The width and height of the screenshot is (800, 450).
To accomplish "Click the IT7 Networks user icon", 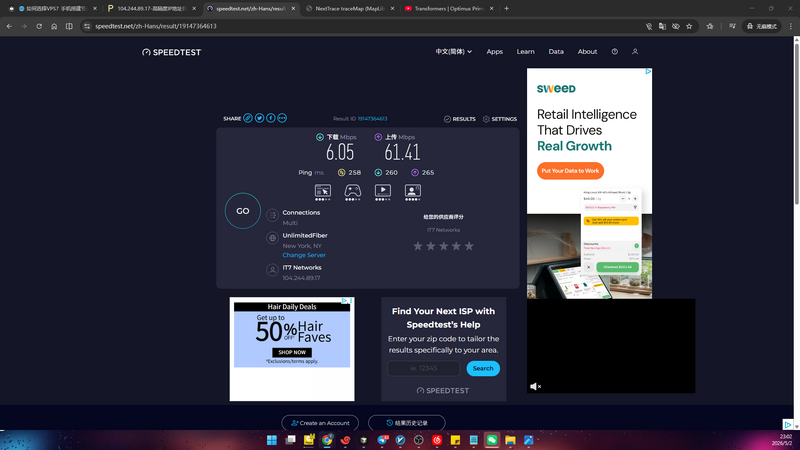I will (x=272, y=270).
